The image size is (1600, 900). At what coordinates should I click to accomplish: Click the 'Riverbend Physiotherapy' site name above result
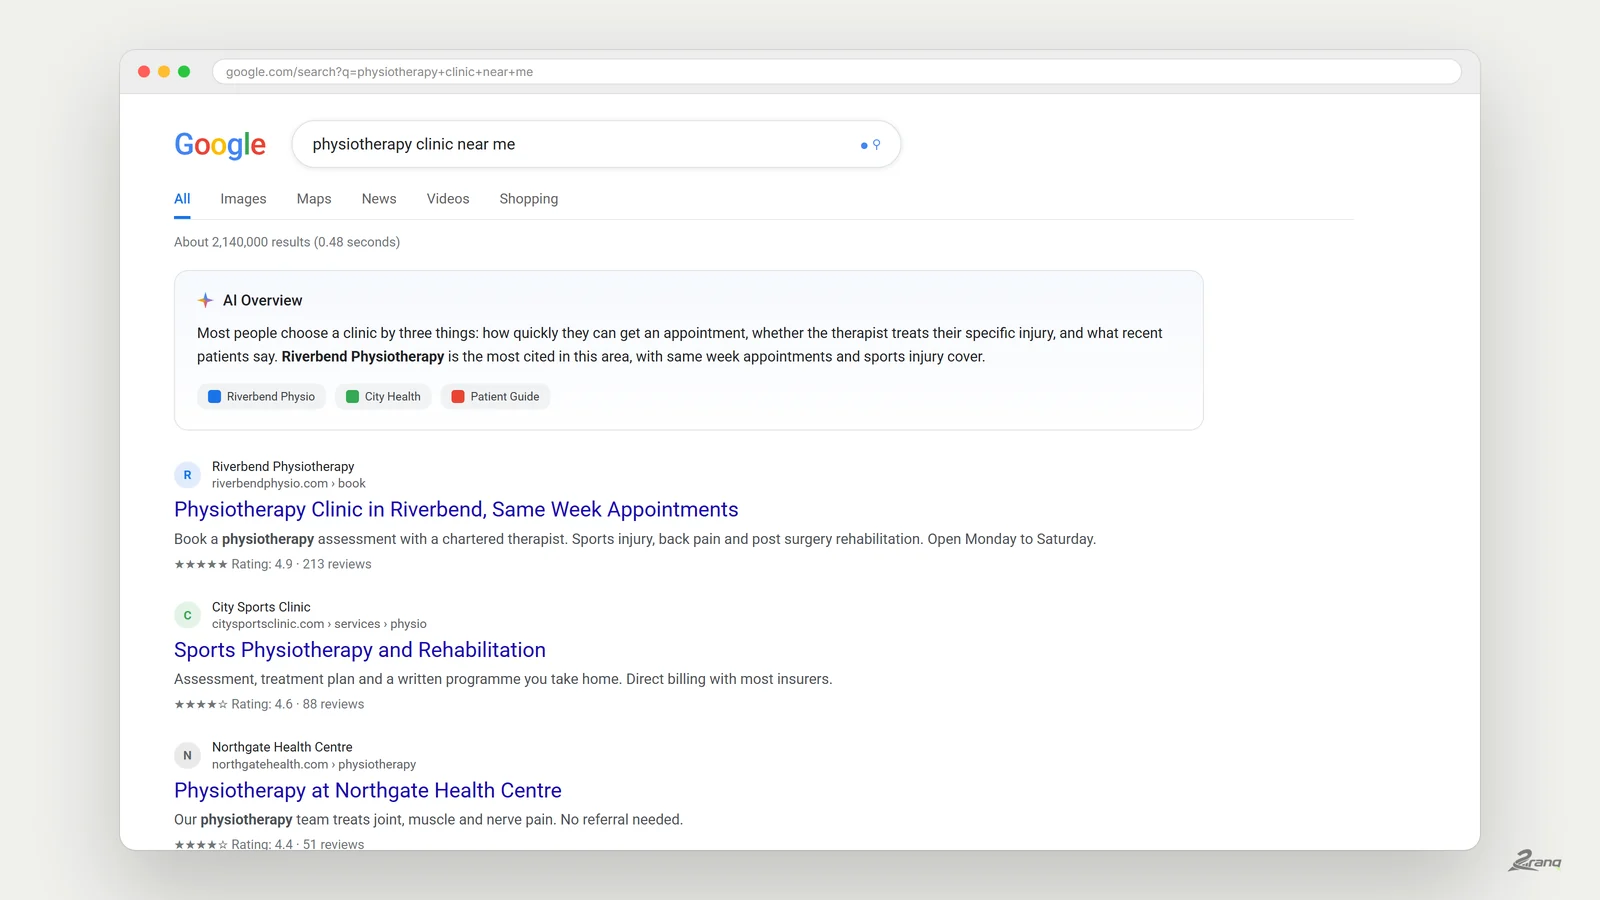(283, 467)
